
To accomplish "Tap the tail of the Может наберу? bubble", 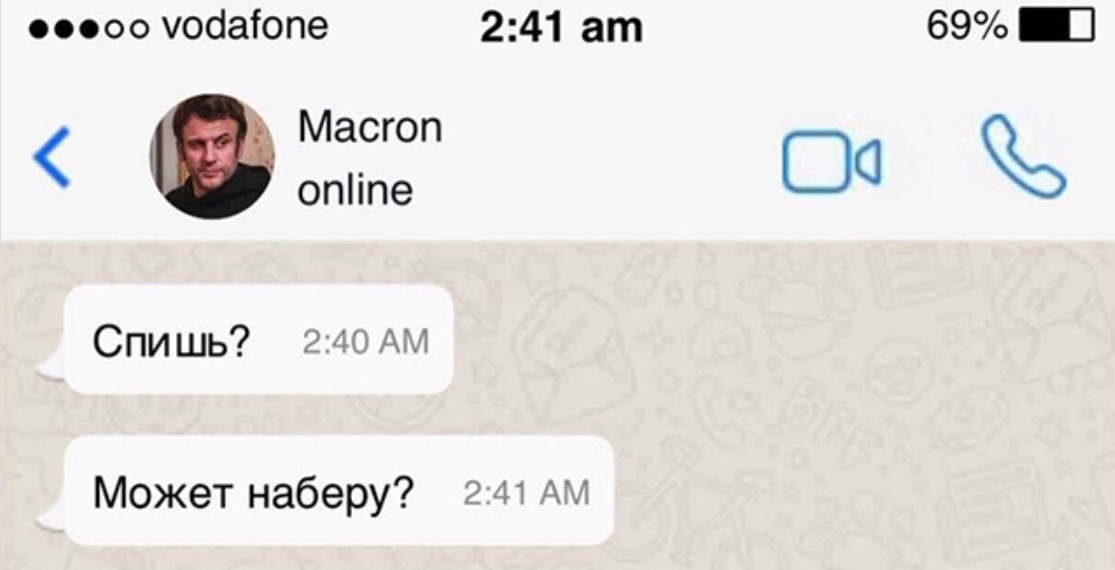I will click(51, 516).
